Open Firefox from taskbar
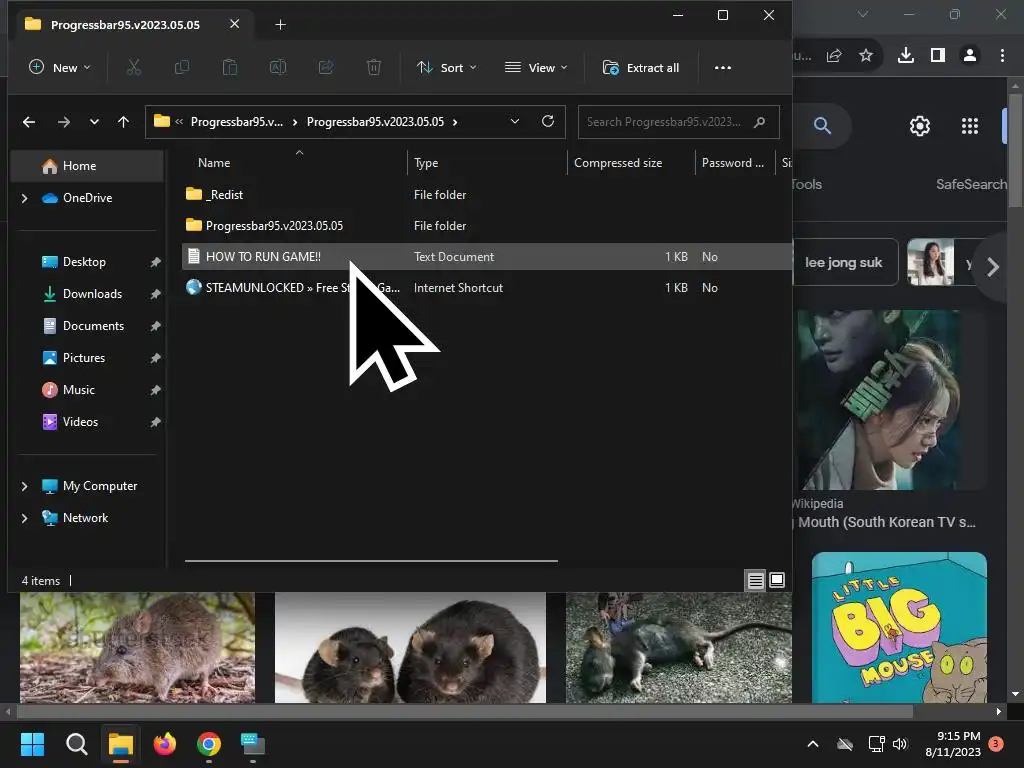Viewport: 1024px width, 768px height. click(165, 744)
